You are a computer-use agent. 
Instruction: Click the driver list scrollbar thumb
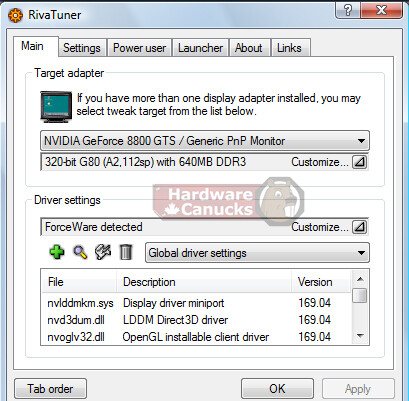(x=360, y=295)
